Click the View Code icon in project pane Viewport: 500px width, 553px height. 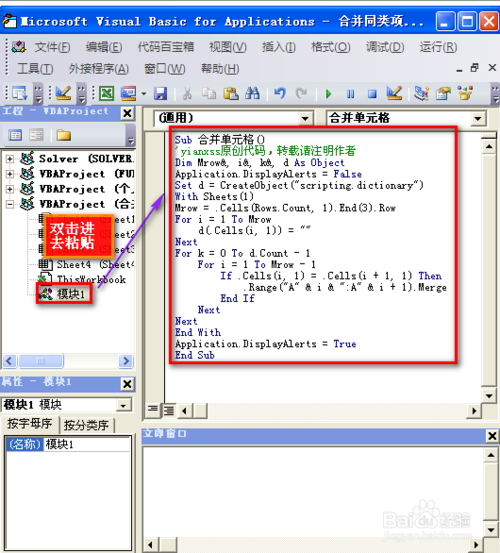[x=15, y=135]
